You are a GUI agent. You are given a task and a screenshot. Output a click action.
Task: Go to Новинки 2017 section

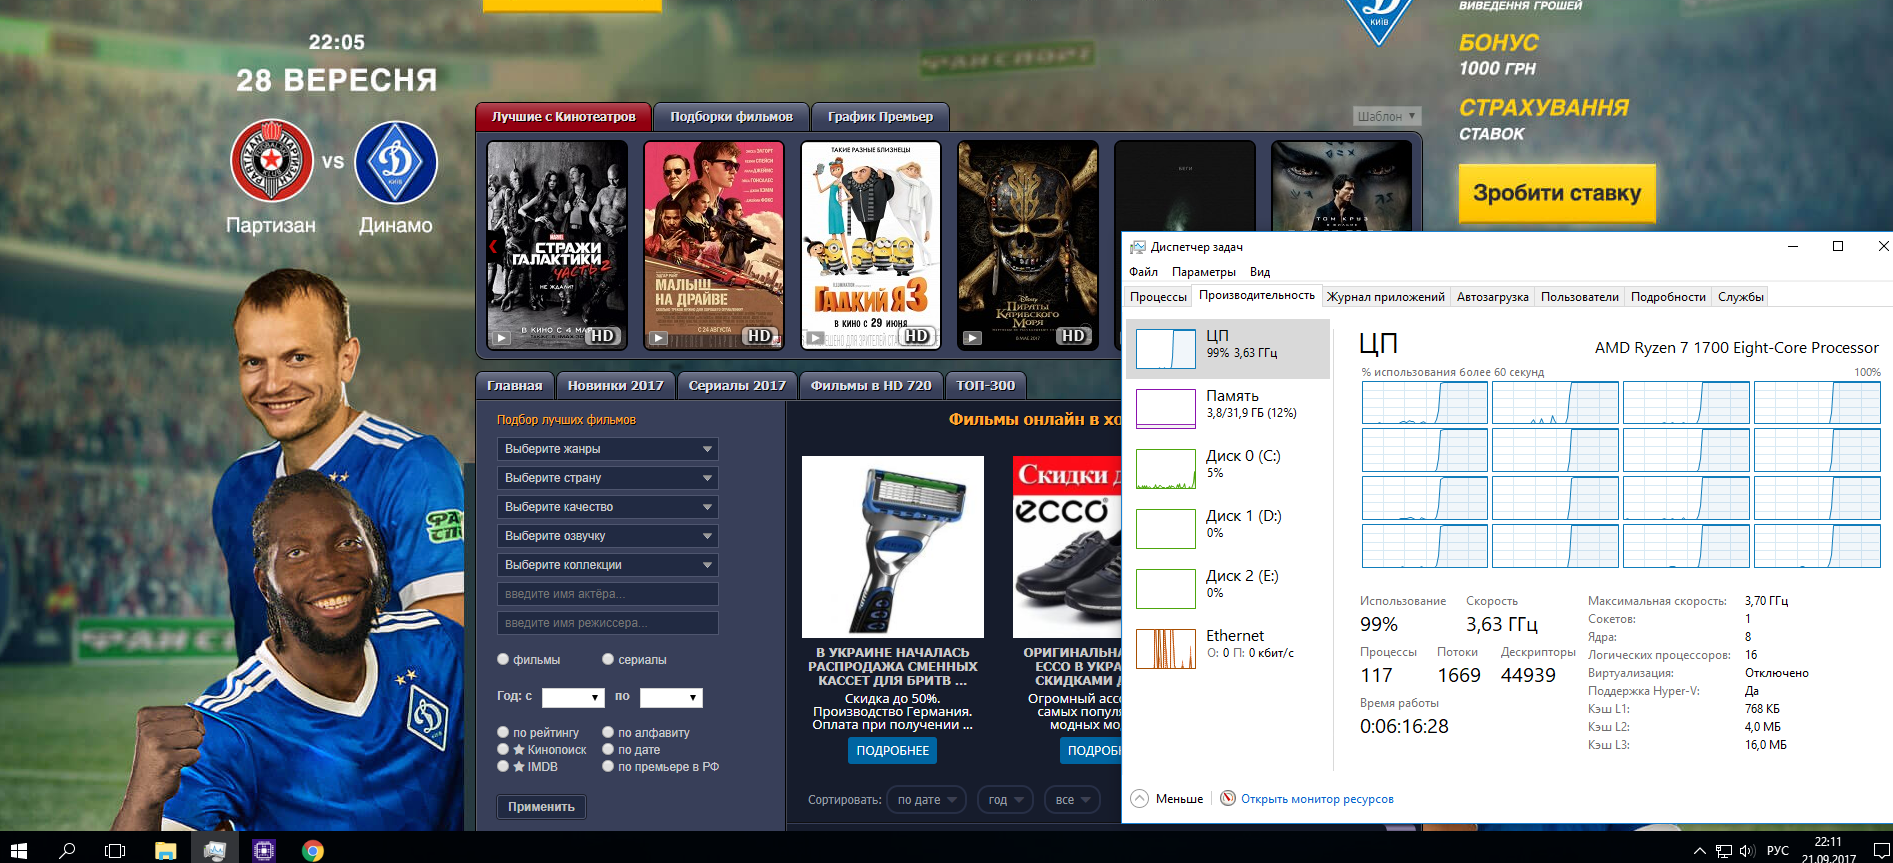616,385
